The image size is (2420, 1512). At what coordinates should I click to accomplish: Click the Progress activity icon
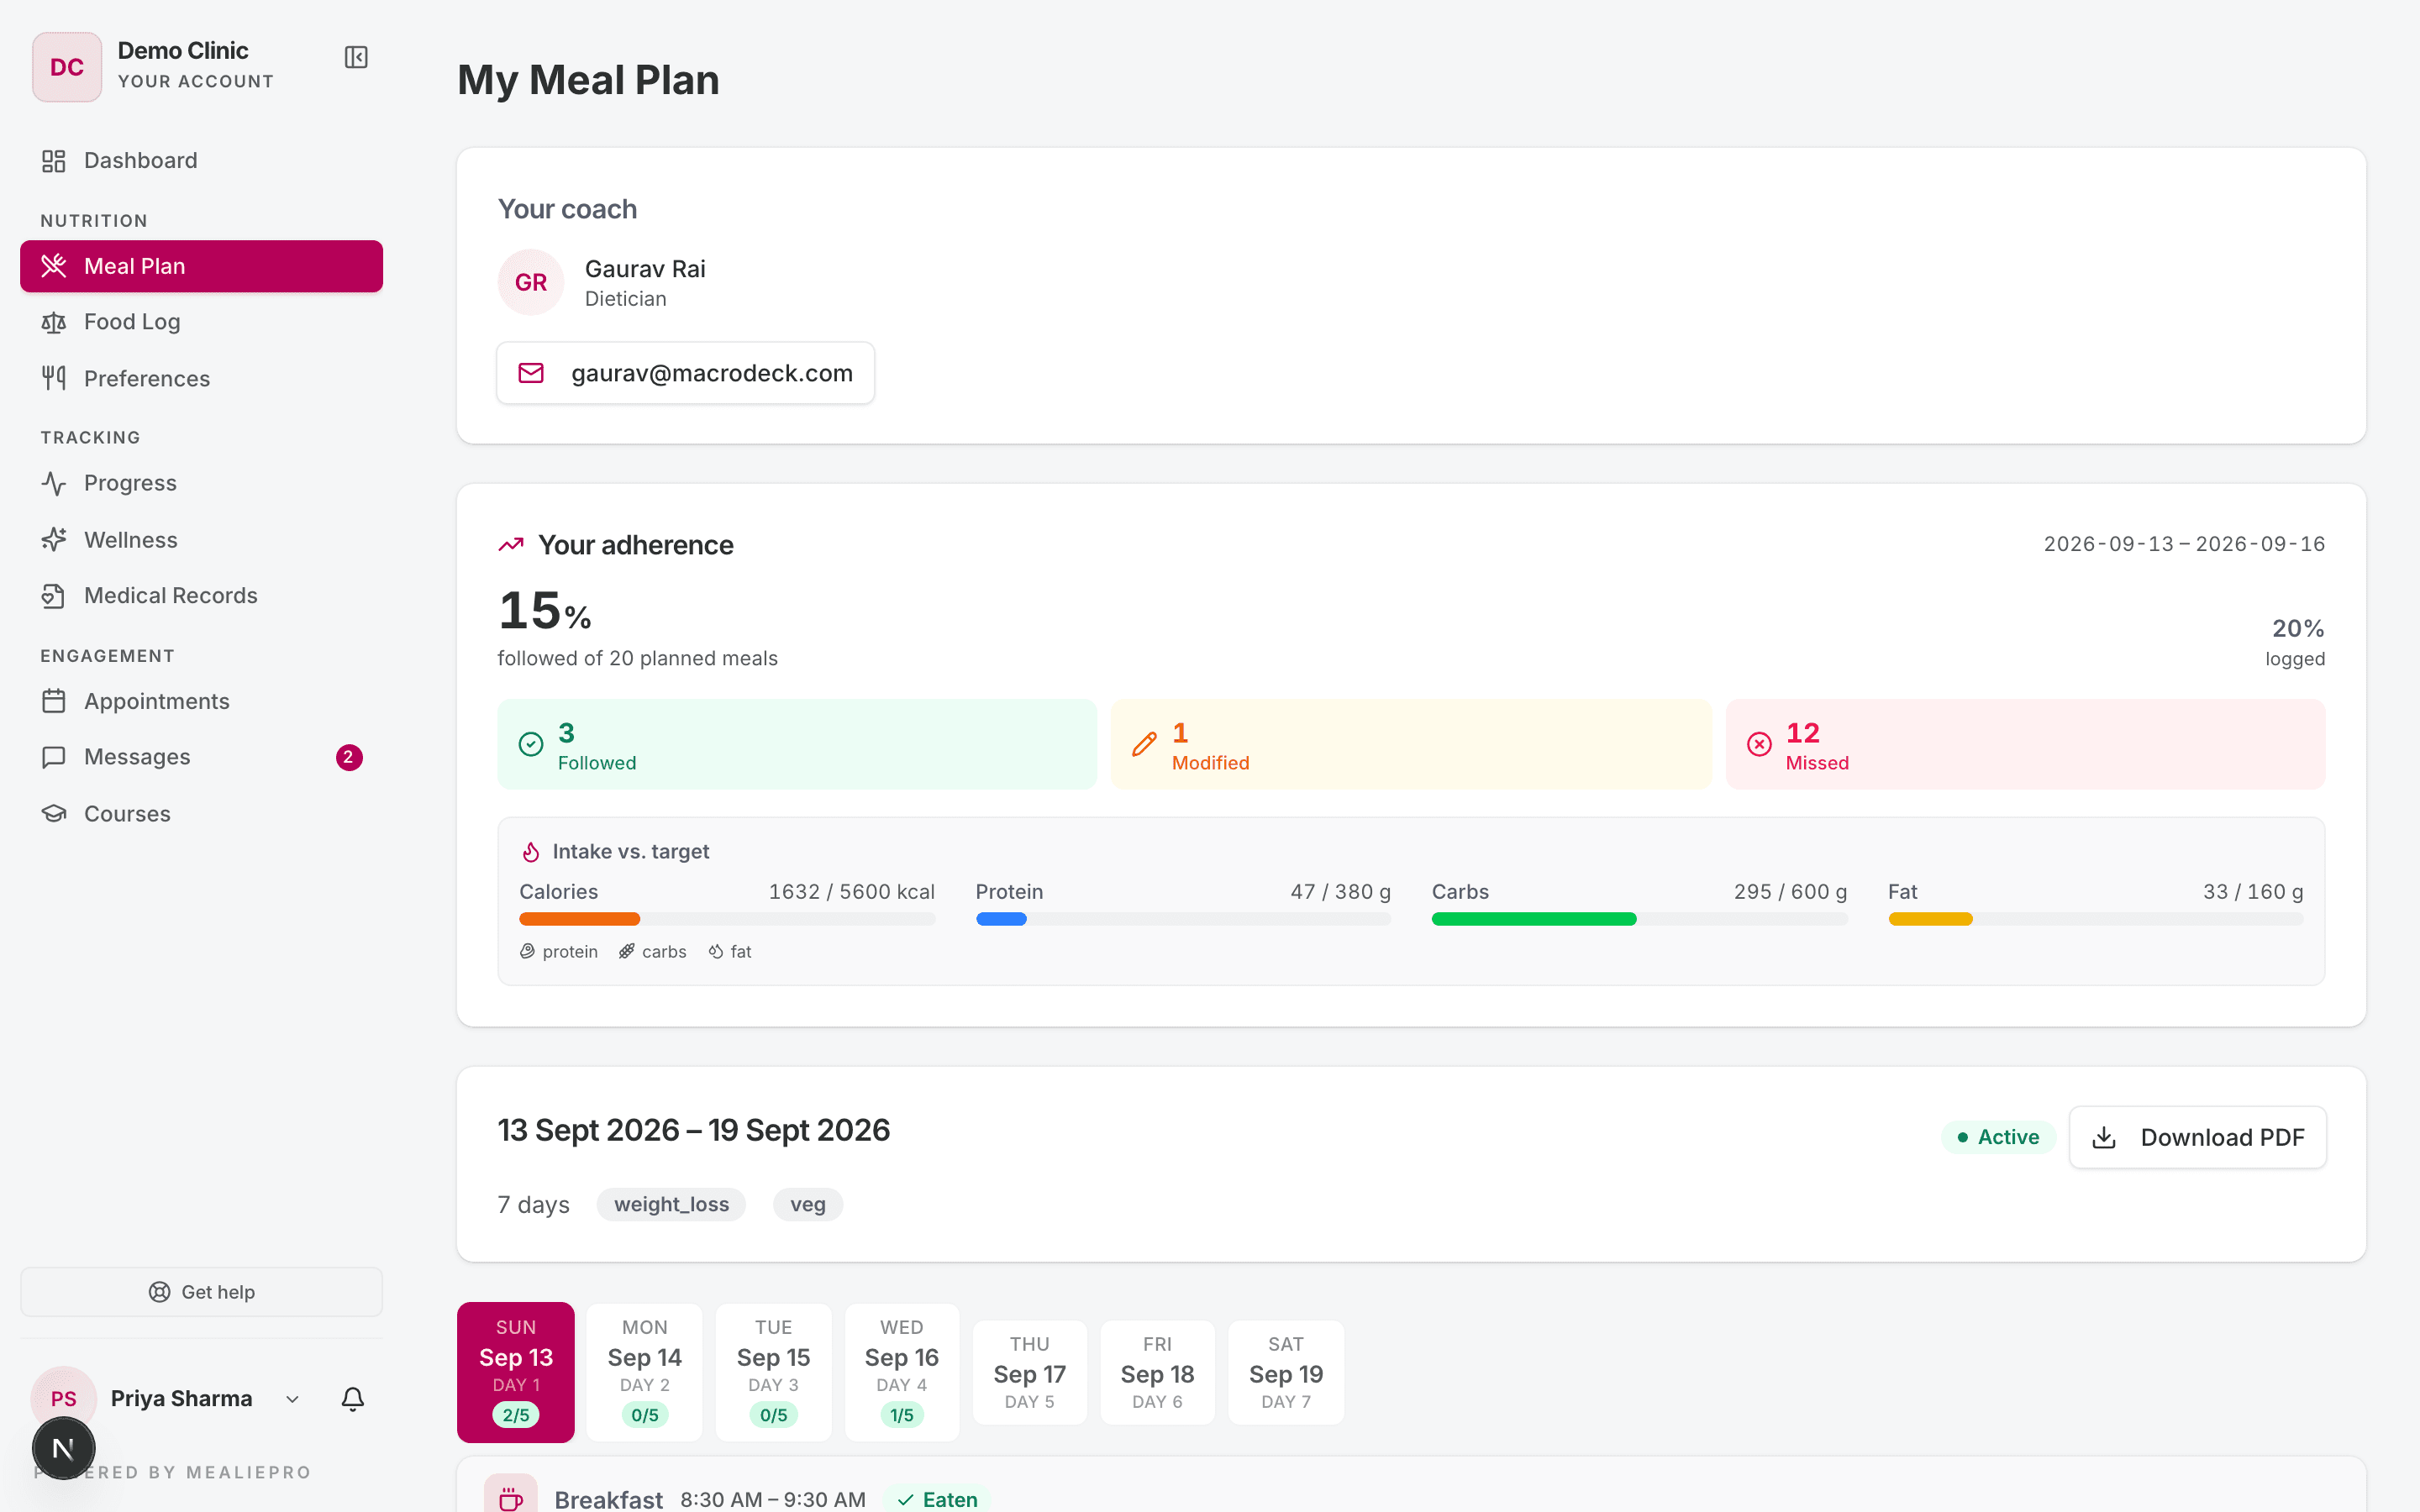coord(54,483)
